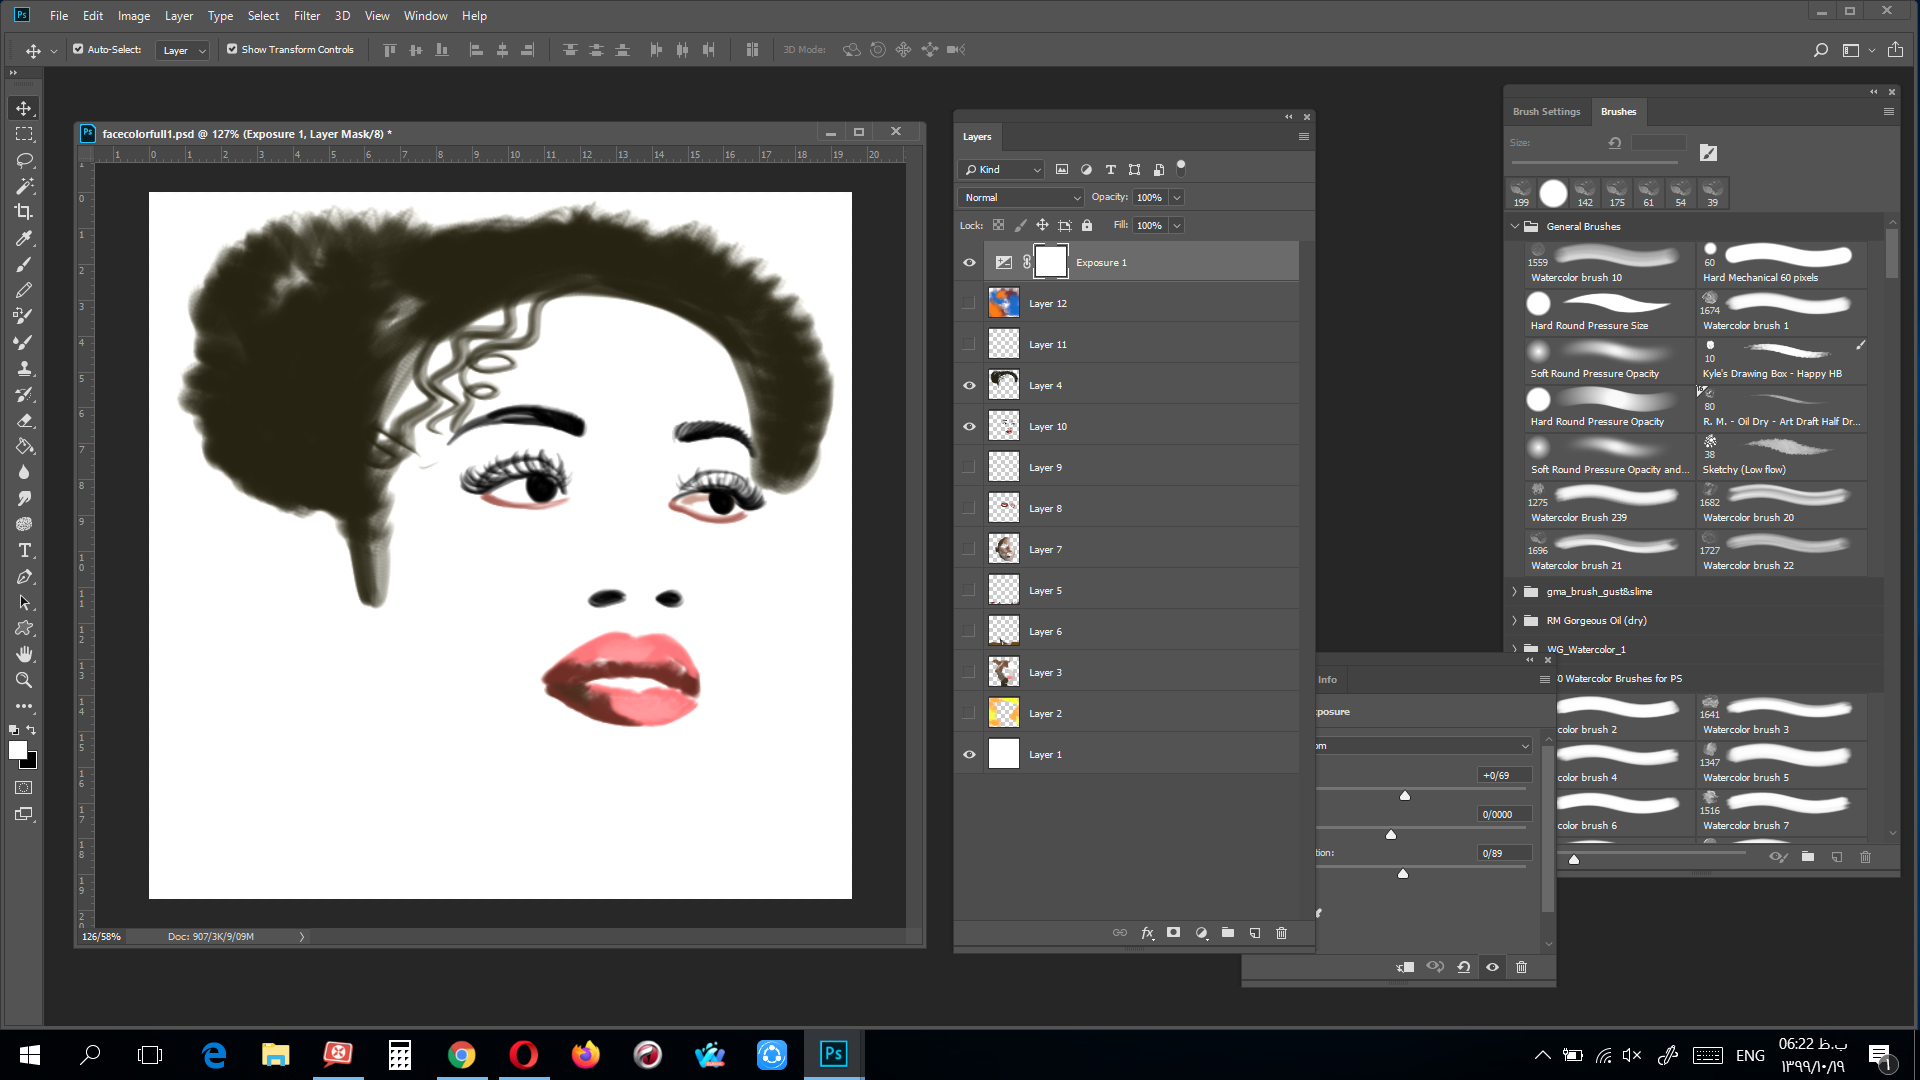
Task: Expand RM Gorgeous Oil (dry) folder
Action: (x=1515, y=621)
